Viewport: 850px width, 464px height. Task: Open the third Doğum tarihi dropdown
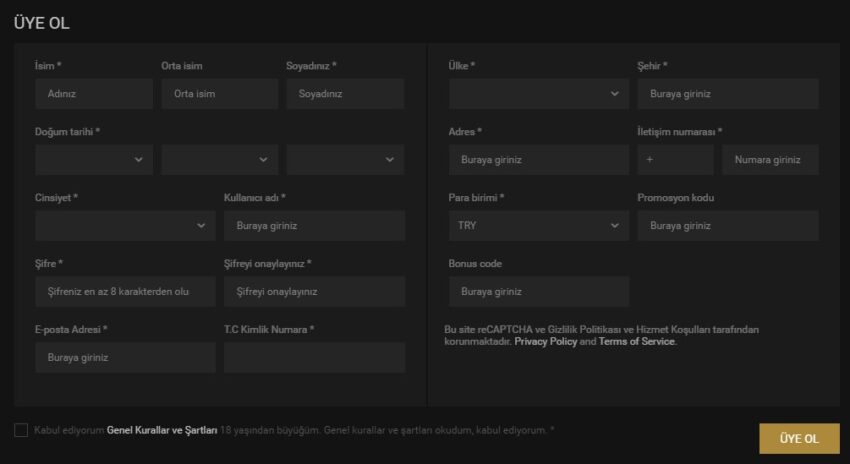tap(345, 160)
